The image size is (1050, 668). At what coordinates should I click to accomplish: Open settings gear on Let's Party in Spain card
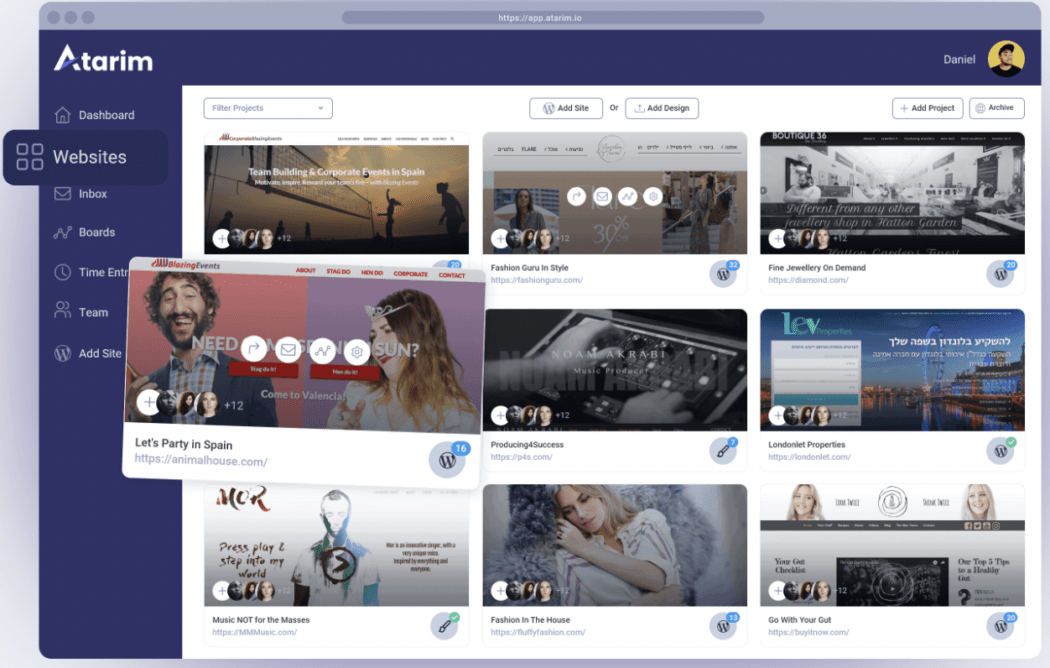point(355,351)
